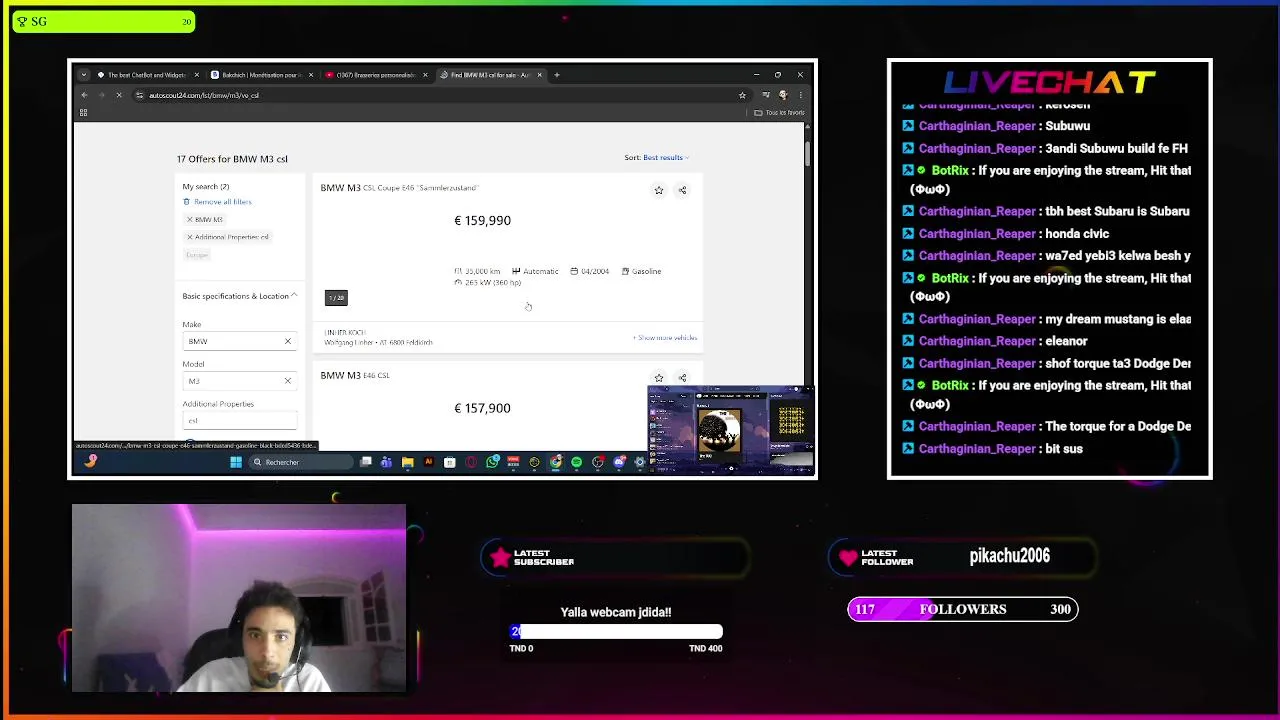The width and height of the screenshot is (1280, 720).
Task: Open File Explorer from taskbar
Action: pyautogui.click(x=408, y=462)
